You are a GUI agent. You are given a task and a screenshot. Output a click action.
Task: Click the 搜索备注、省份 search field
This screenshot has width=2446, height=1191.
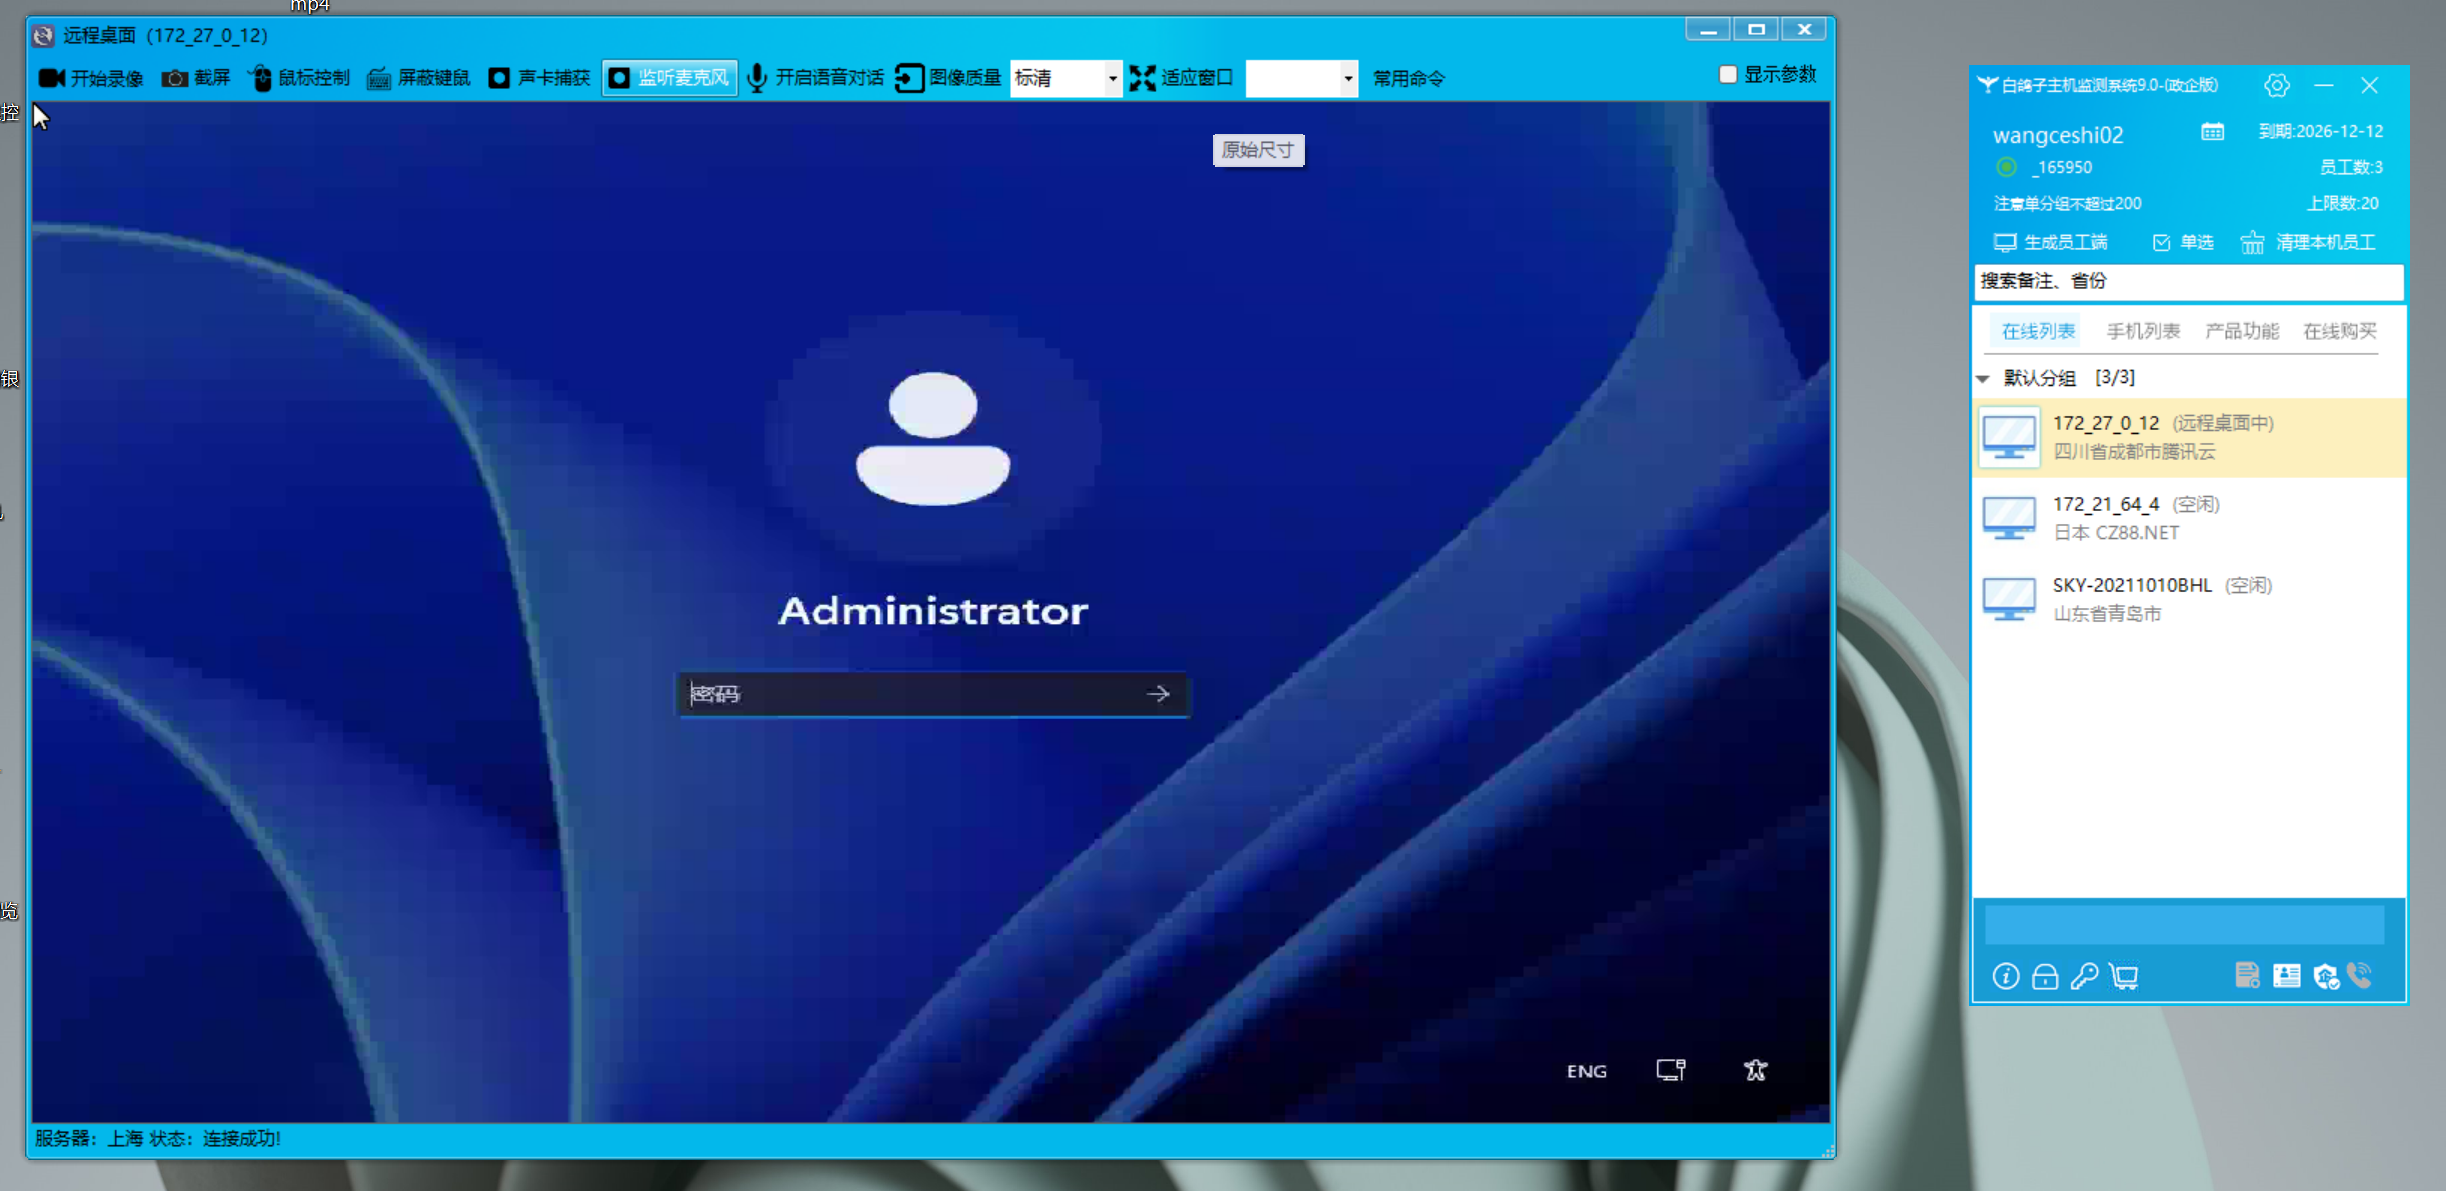pos(2187,281)
